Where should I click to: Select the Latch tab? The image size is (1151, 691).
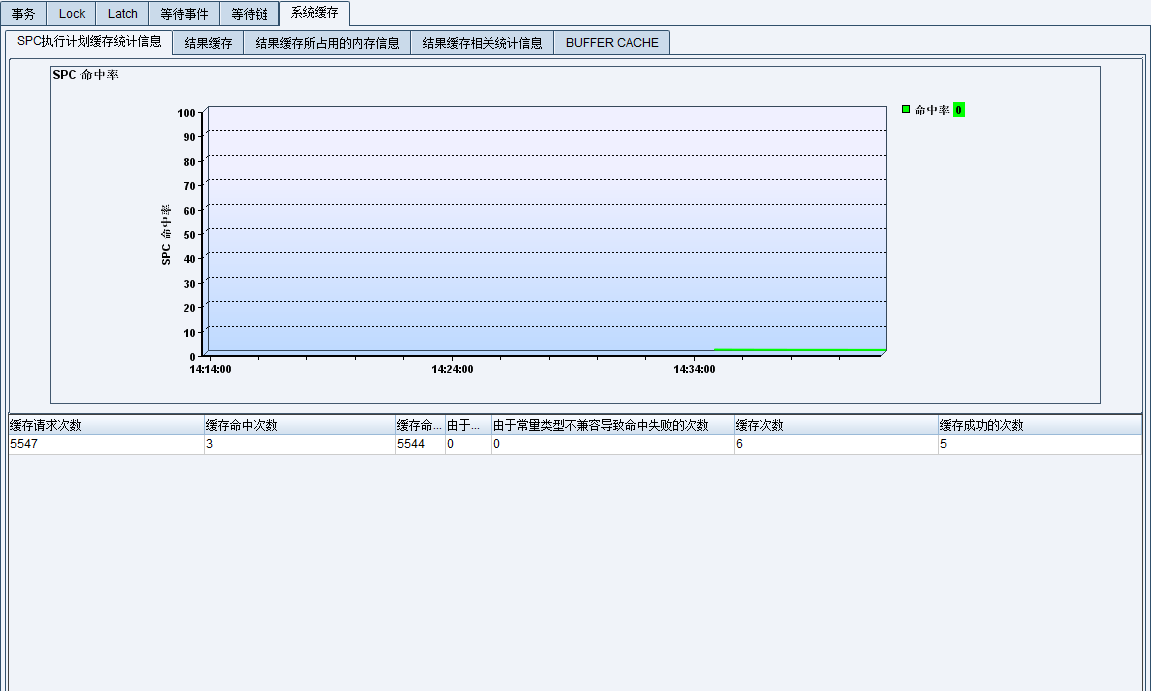(123, 14)
